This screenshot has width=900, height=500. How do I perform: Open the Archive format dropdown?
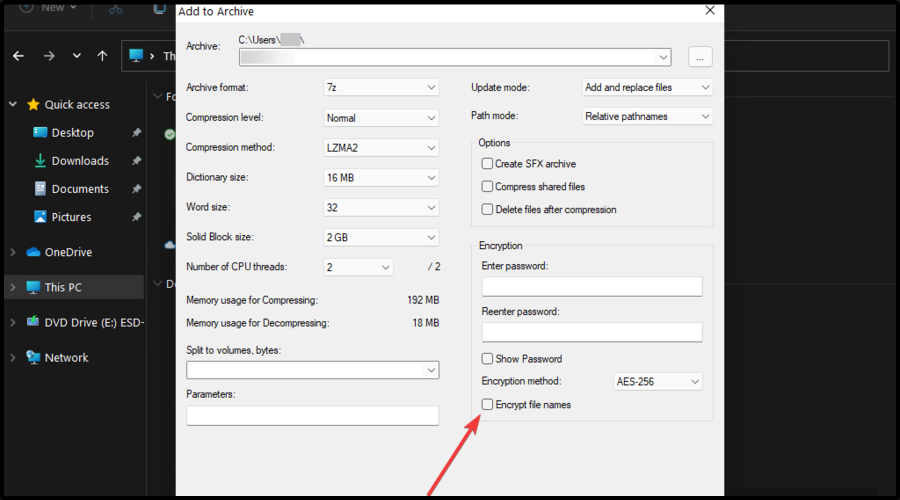pyautogui.click(x=381, y=88)
